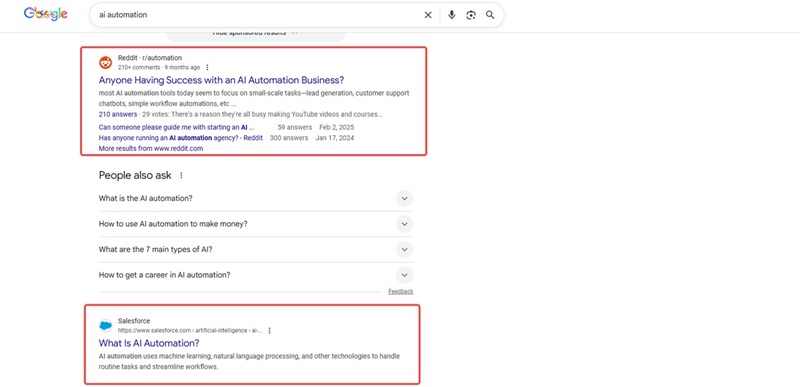Viewport: 800px width, 387px height.
Task: Open three-dot menu beside Salesforce URL
Action: point(269,330)
